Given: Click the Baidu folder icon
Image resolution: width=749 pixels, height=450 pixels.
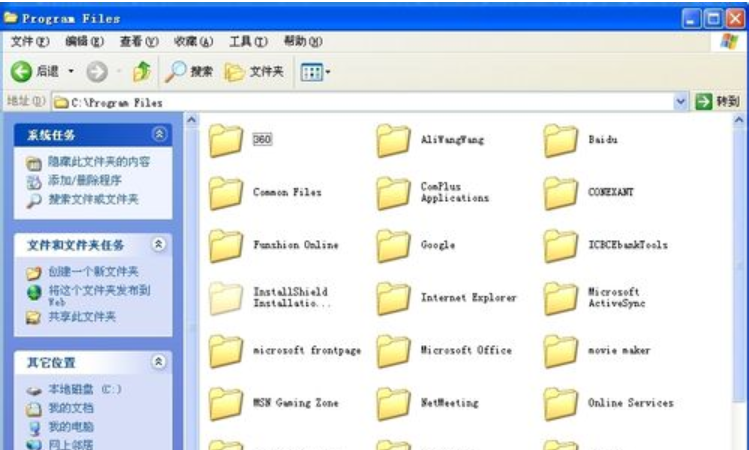Looking at the screenshot, I should tap(561, 140).
